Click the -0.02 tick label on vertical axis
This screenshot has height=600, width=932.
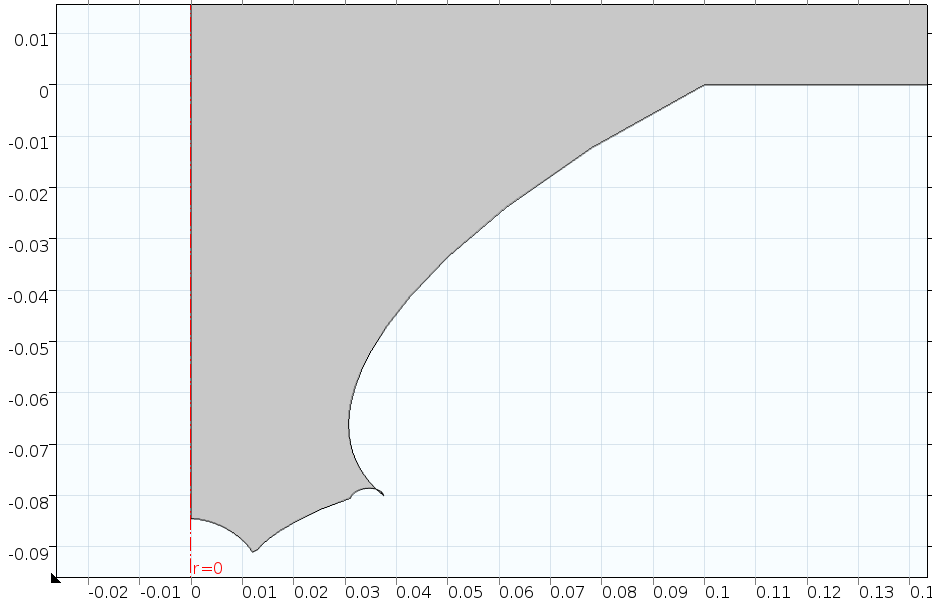click(29, 194)
